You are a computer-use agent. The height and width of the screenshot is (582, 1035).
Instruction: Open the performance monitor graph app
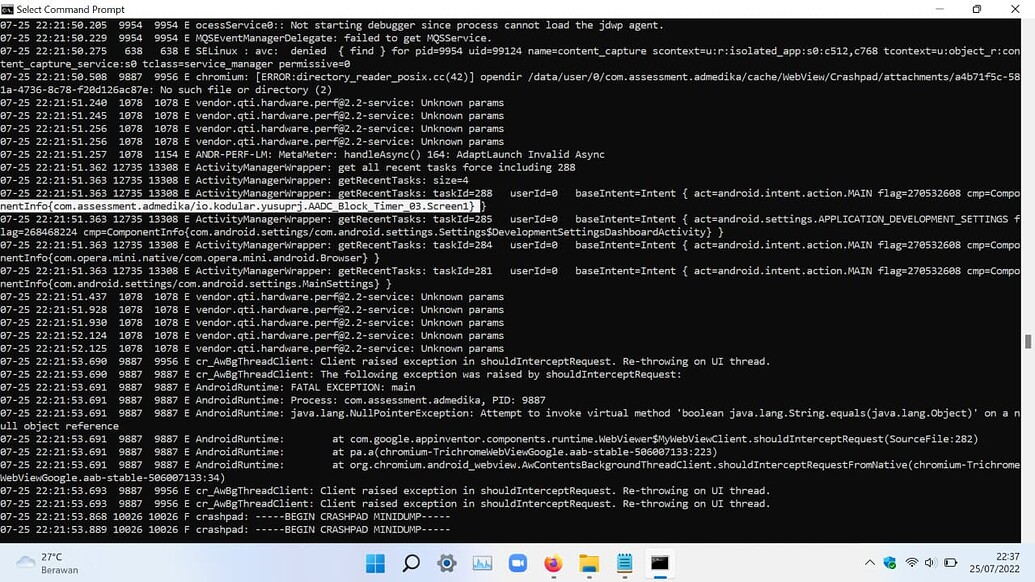[x=483, y=564]
